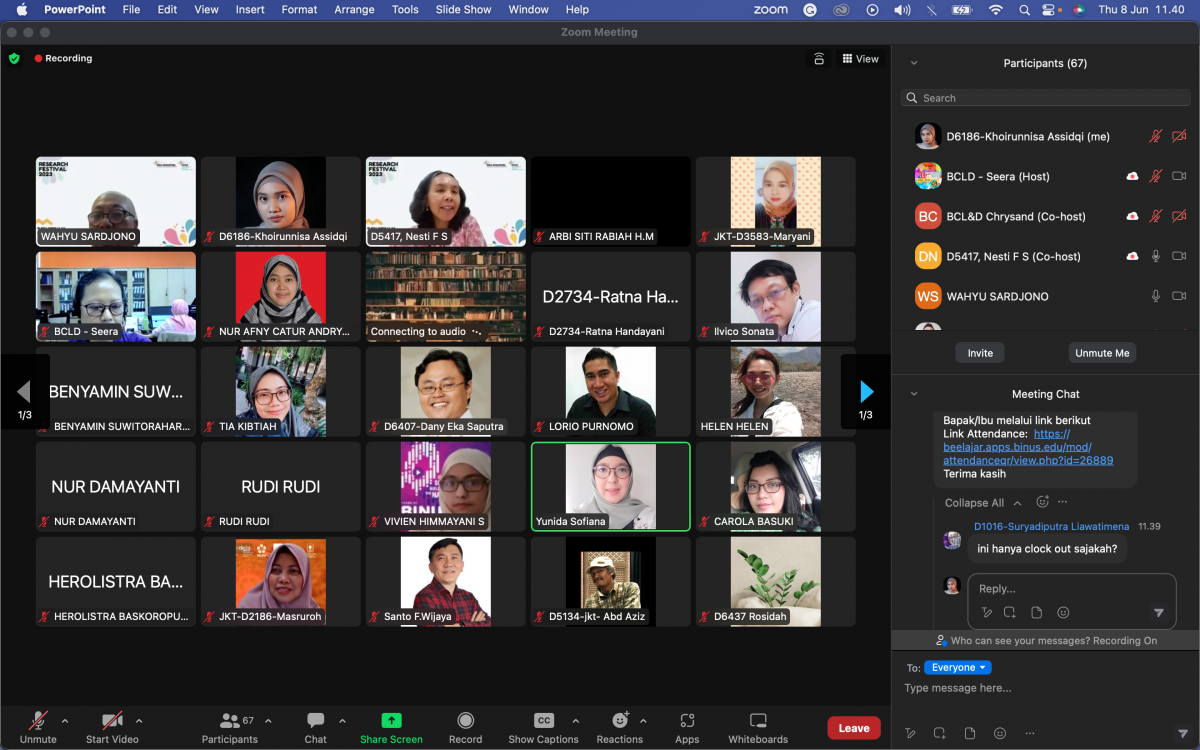Open the Reactions menu
The width and height of the screenshot is (1200, 750).
[x=619, y=728]
